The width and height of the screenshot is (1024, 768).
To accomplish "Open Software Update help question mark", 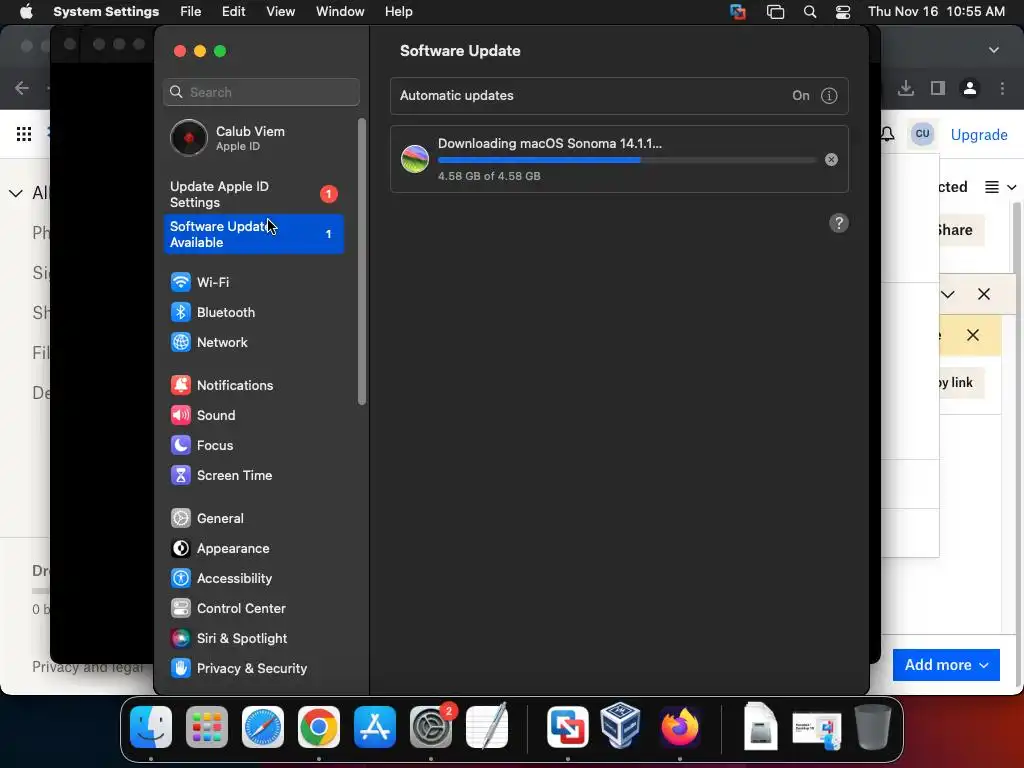I will [839, 223].
